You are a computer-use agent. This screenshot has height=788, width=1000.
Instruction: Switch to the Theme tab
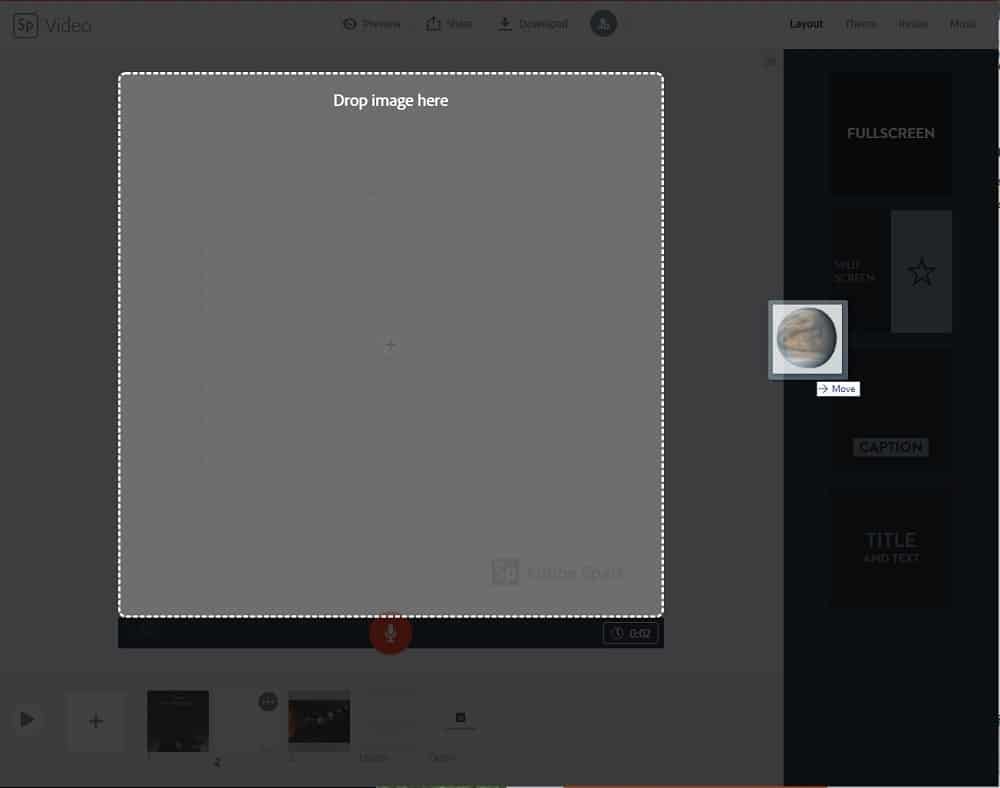click(x=860, y=23)
